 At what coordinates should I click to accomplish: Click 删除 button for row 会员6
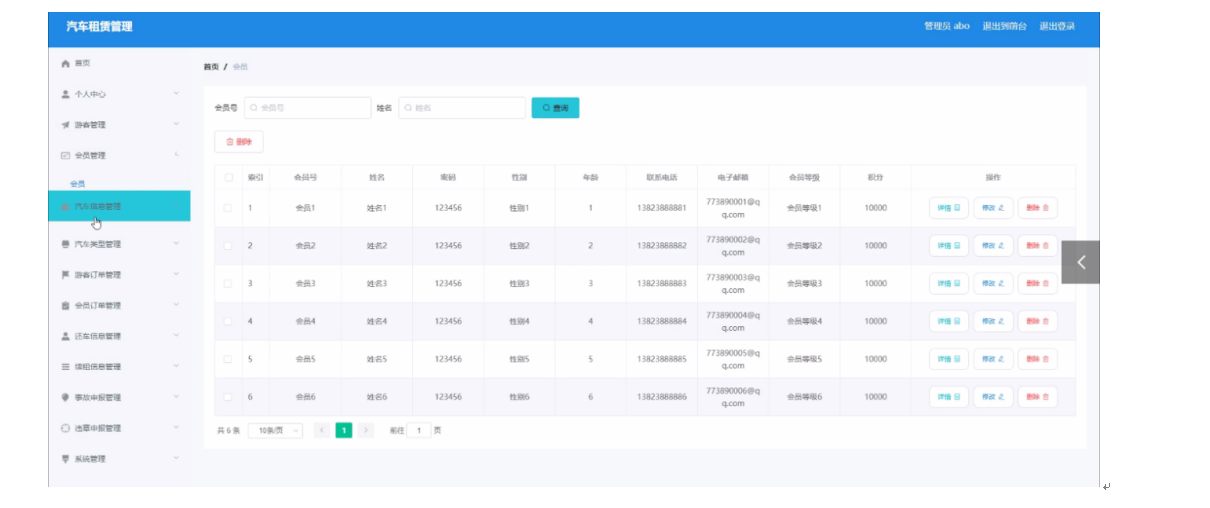tap(1037, 397)
